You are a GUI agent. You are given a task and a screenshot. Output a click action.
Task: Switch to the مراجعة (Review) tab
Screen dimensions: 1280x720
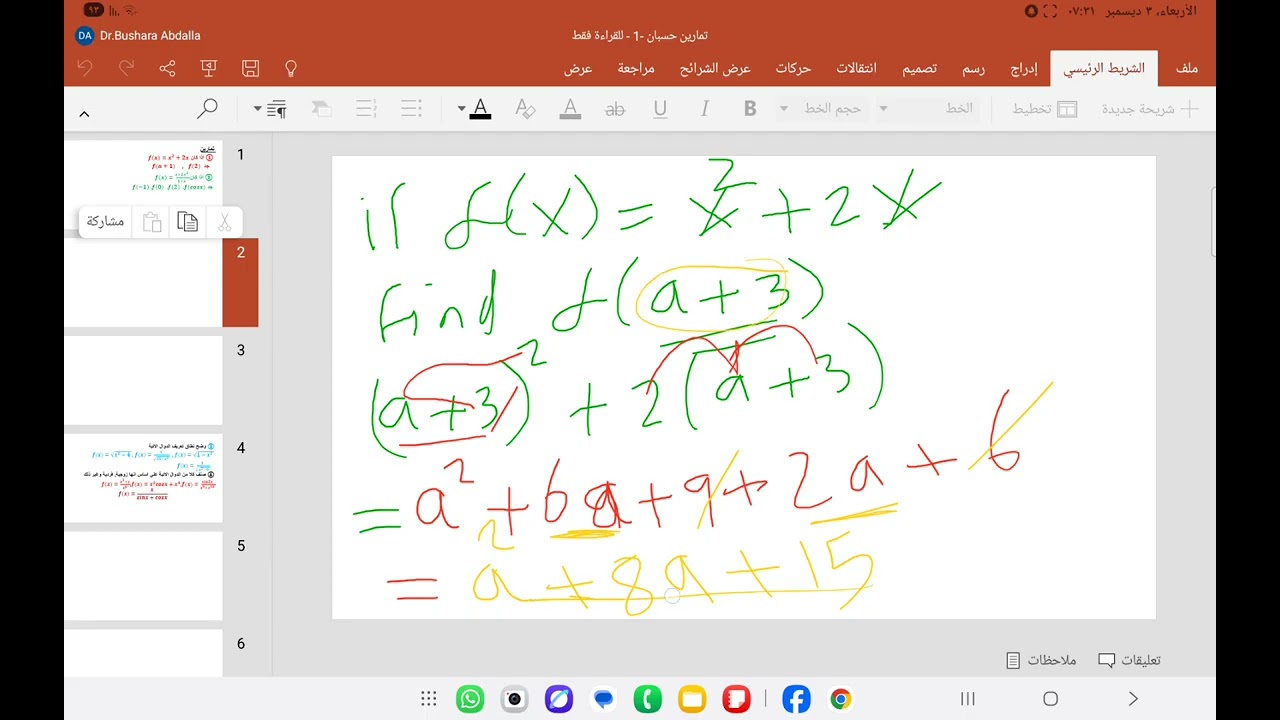[636, 68]
